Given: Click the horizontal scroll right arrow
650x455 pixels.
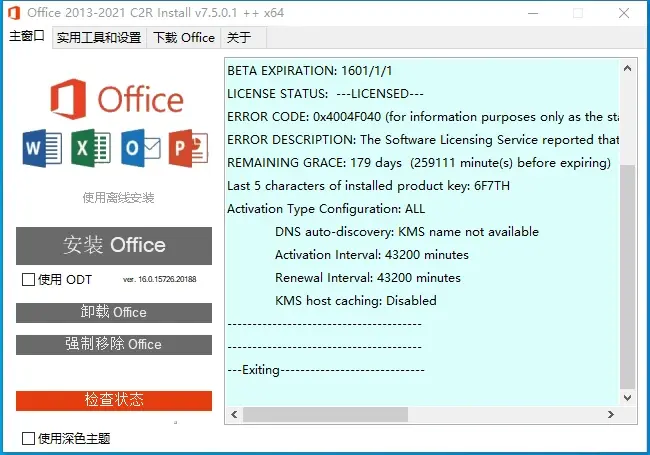Looking at the screenshot, I should pos(611,414).
